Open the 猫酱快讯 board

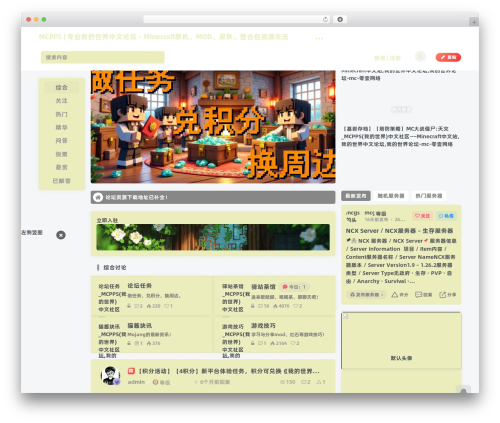pyautogui.click(x=140, y=326)
